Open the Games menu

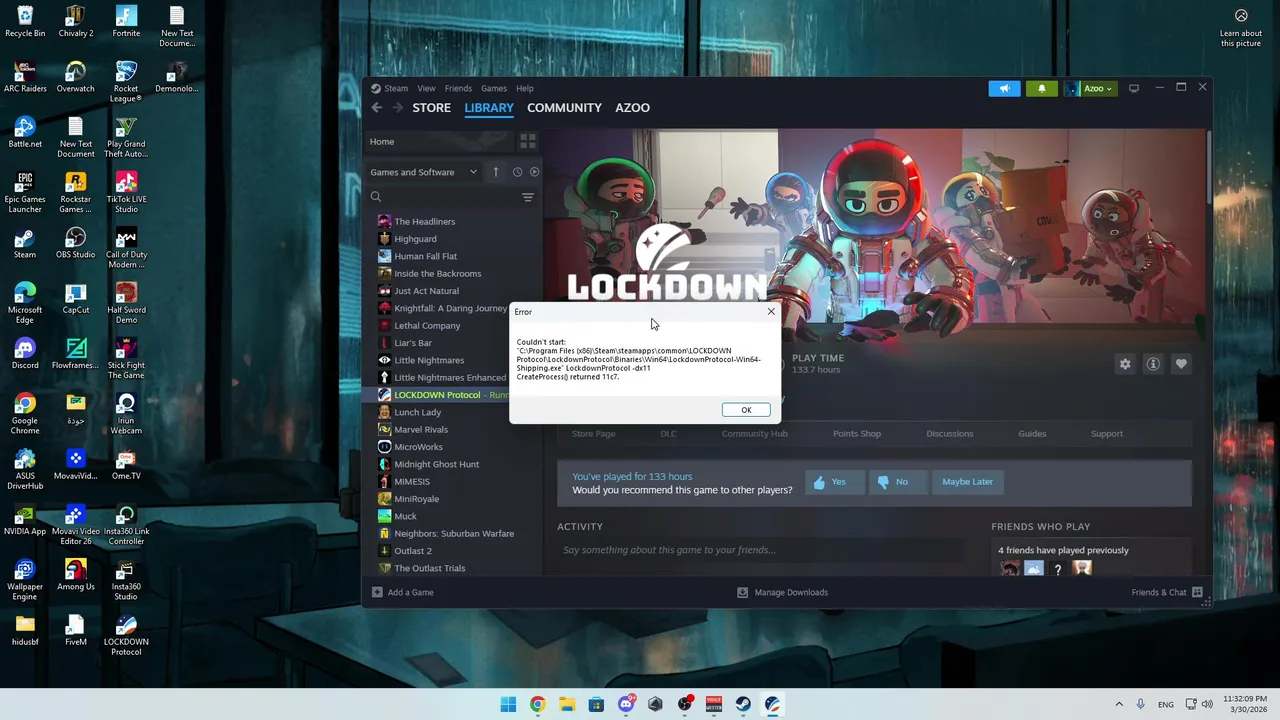(x=494, y=88)
